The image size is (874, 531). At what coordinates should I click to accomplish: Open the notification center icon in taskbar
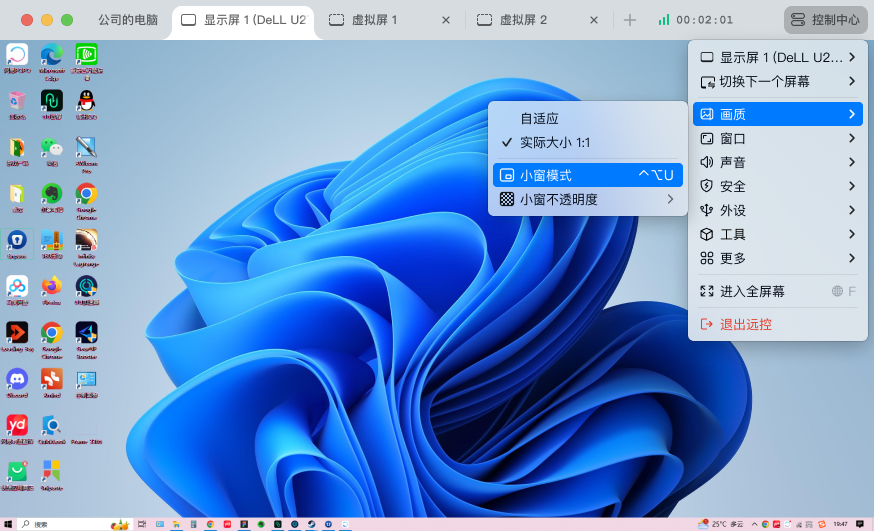pyautogui.click(x=860, y=524)
